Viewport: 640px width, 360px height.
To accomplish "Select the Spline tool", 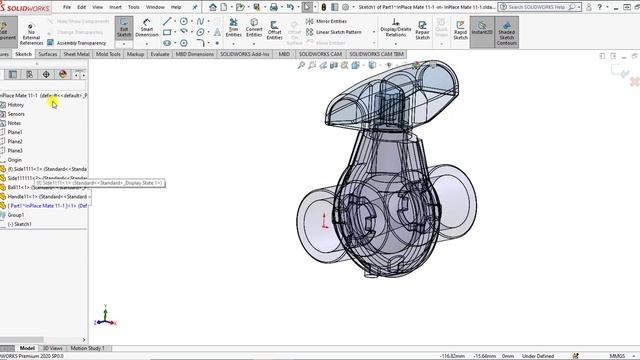I will coord(200,21).
